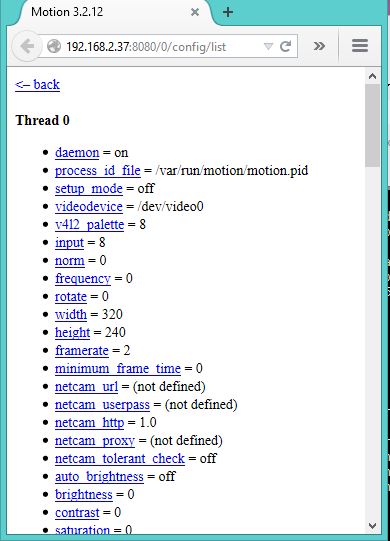The width and height of the screenshot is (390, 541).
Task: Open the netcam_proxy setting link
Action: (95, 440)
